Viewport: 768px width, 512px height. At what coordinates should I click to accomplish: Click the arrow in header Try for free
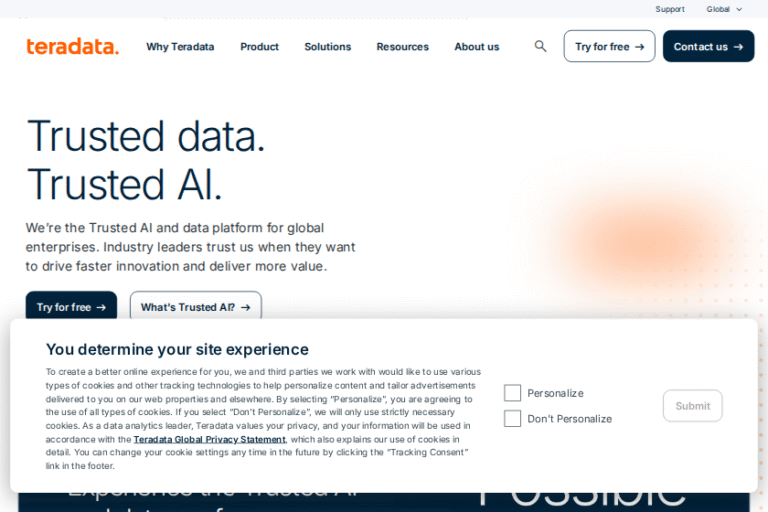click(639, 47)
